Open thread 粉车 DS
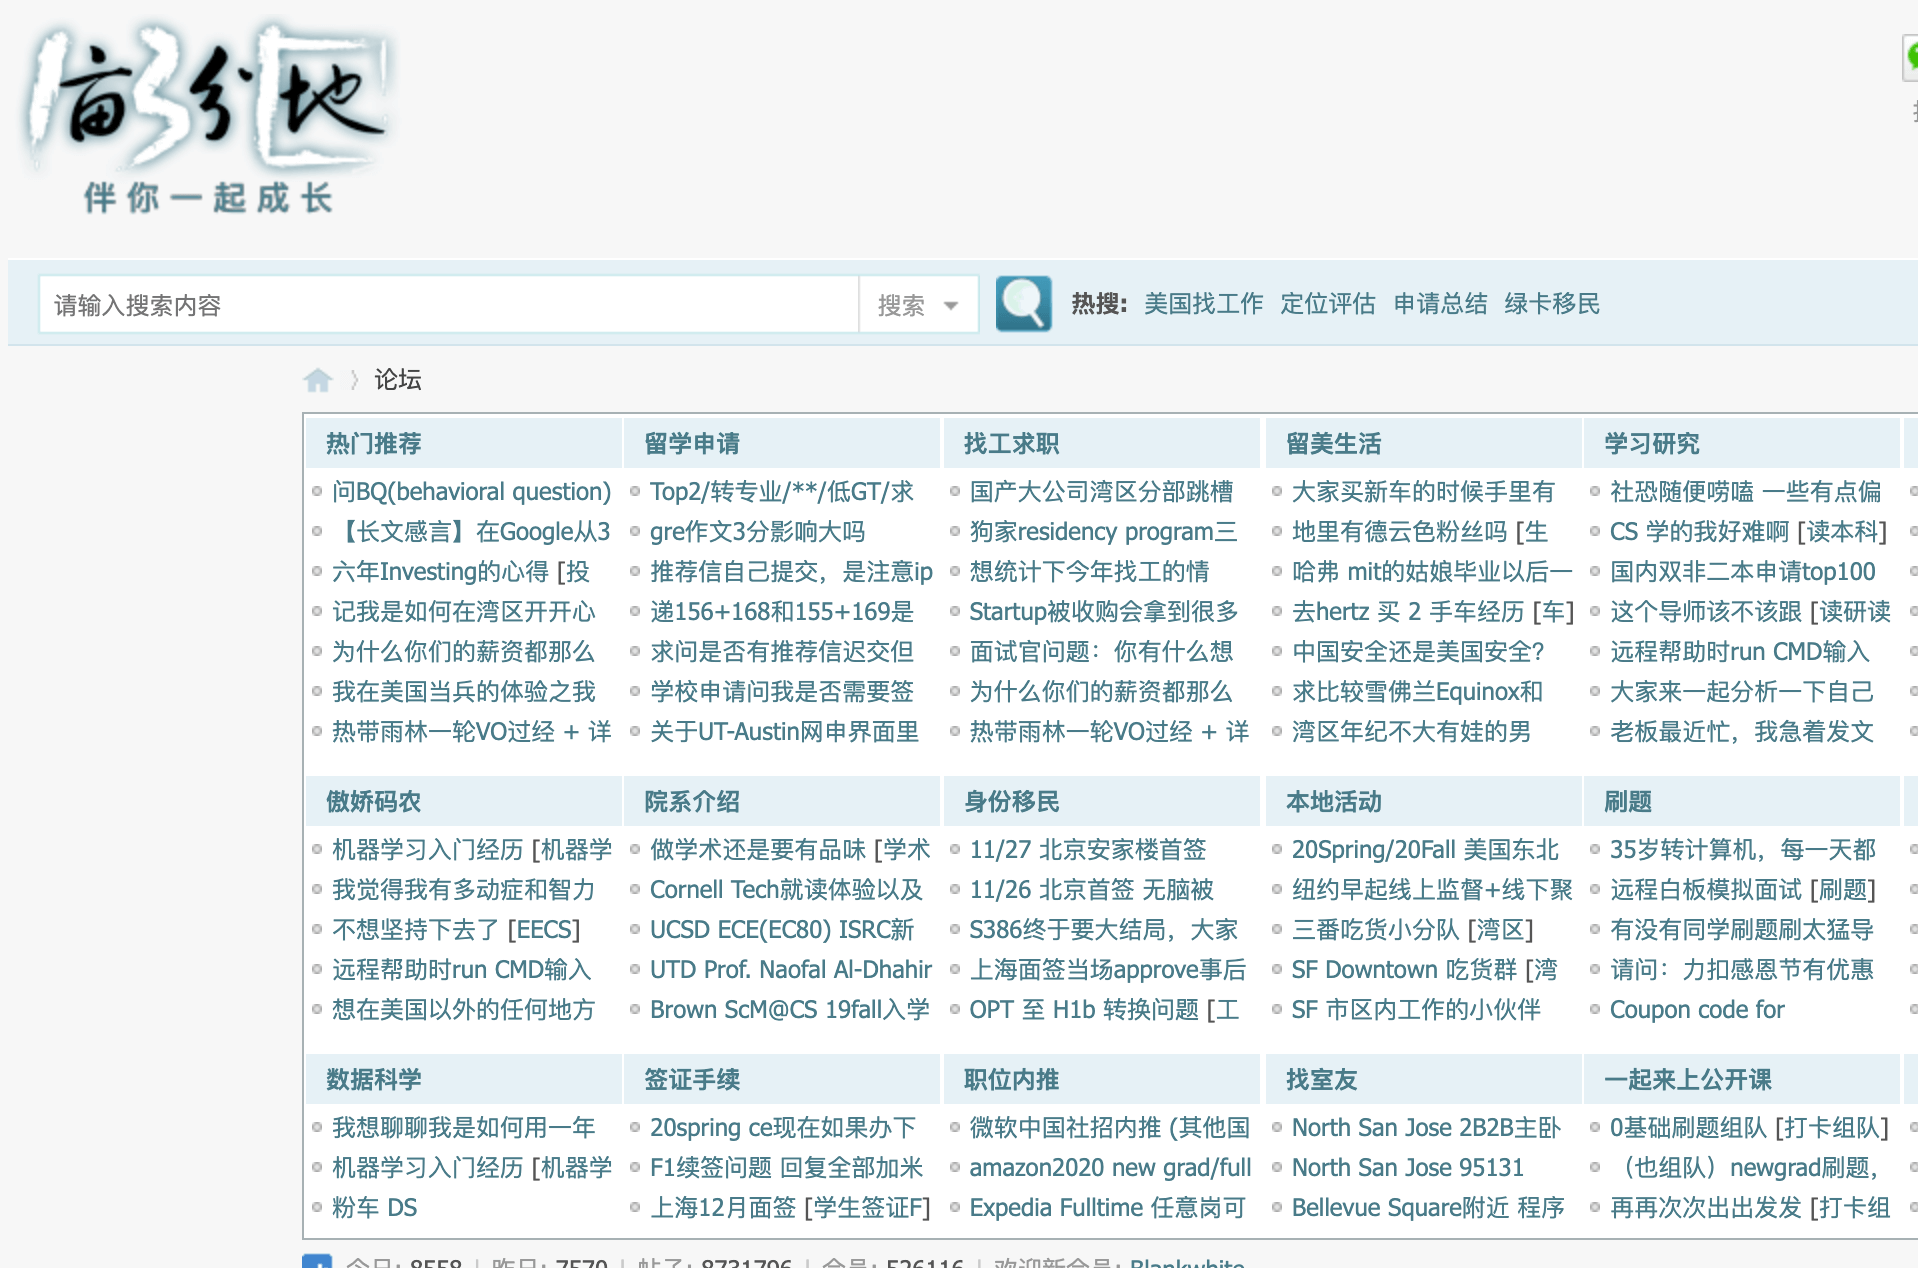This screenshot has width=1918, height=1268. [374, 1207]
